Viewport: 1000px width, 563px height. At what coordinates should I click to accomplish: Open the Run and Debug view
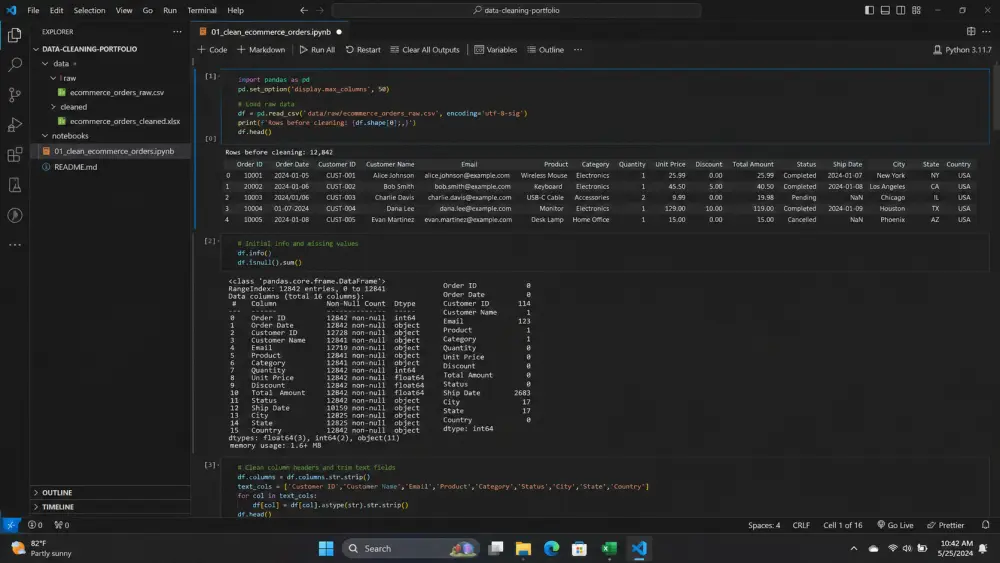(x=14, y=124)
